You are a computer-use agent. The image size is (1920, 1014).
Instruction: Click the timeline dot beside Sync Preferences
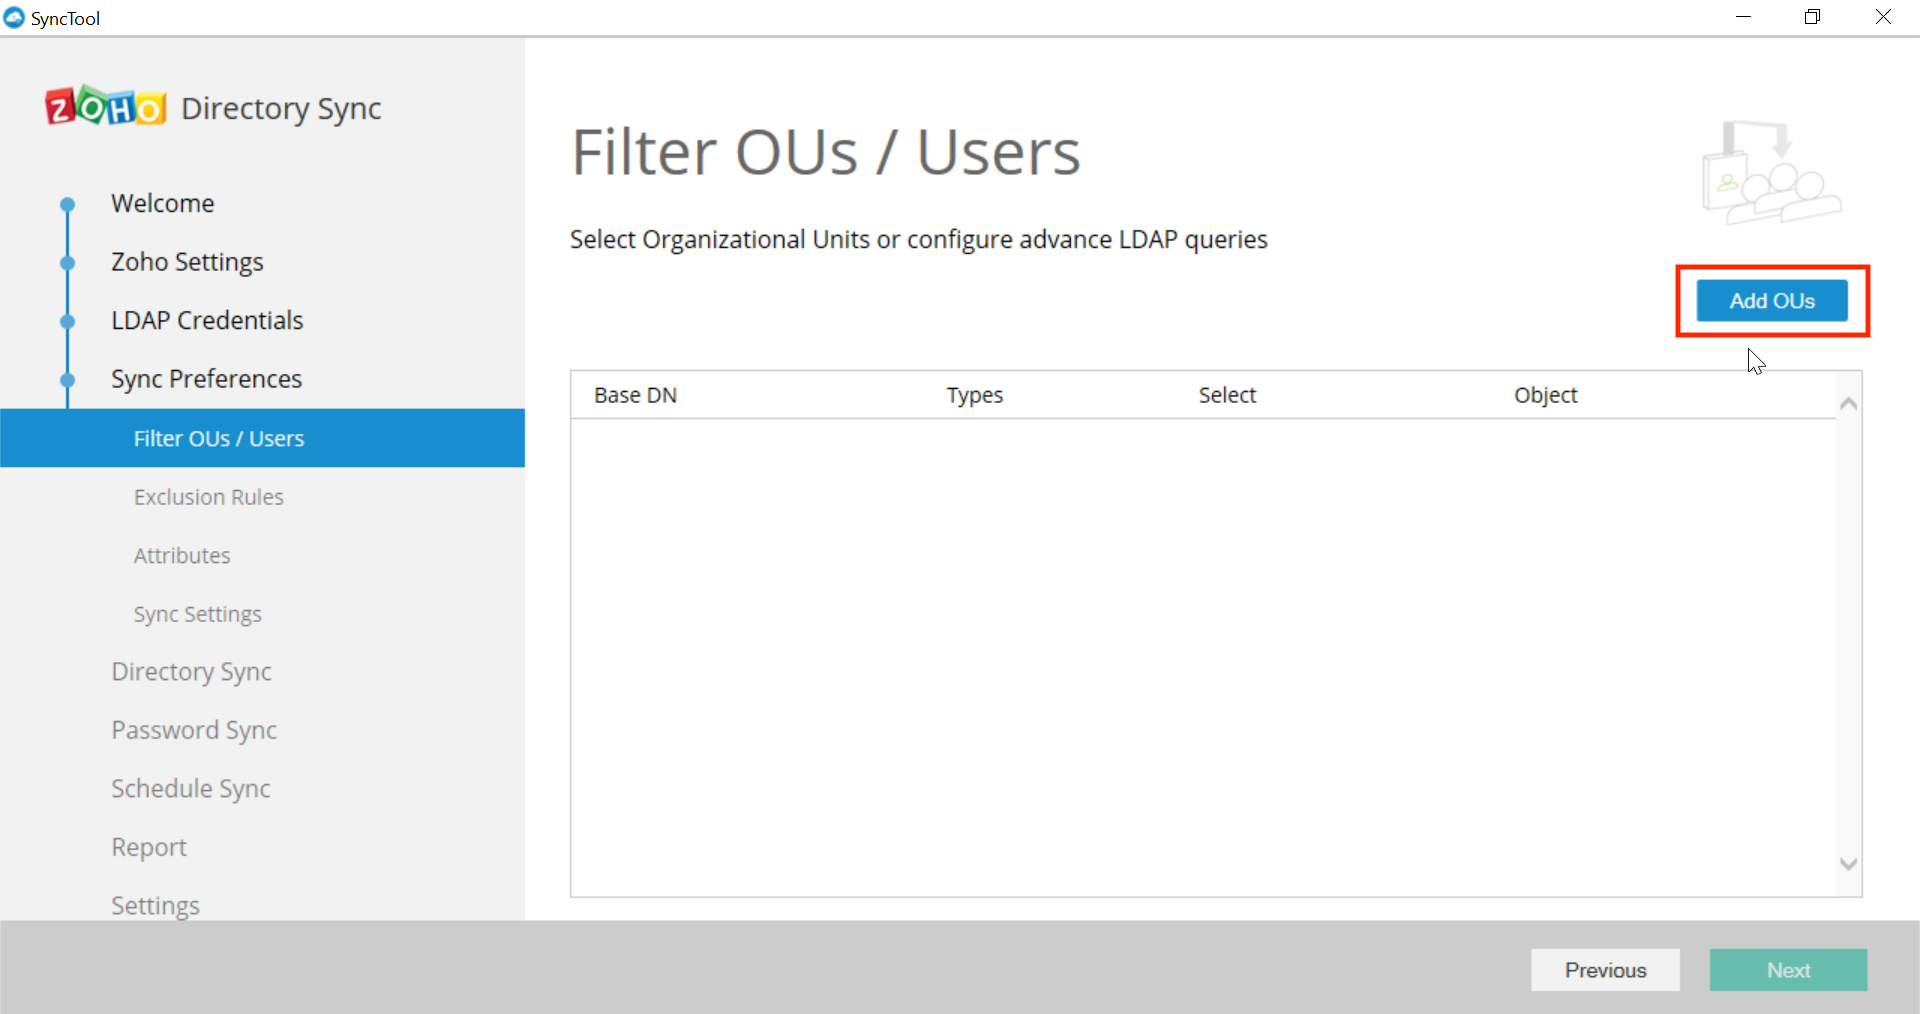tap(67, 380)
